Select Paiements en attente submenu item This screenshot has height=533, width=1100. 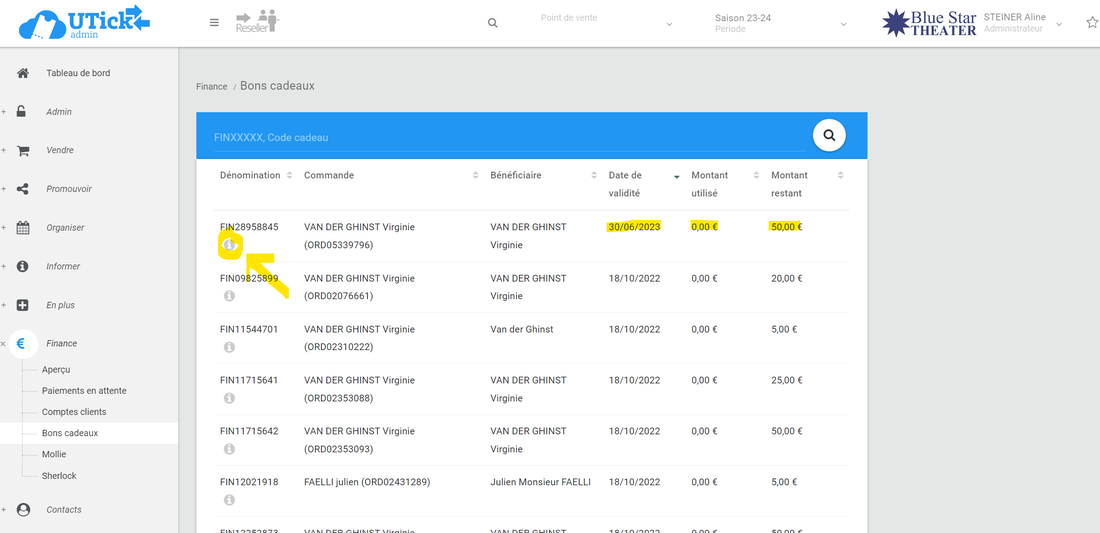coord(84,391)
